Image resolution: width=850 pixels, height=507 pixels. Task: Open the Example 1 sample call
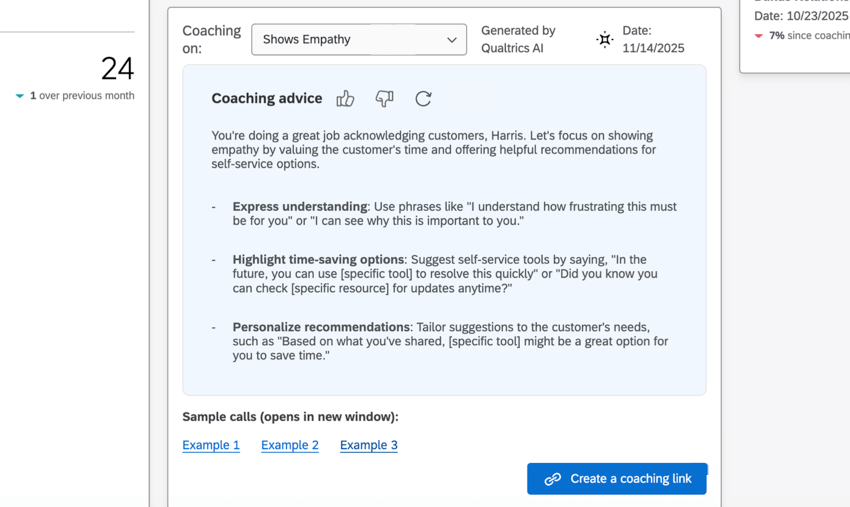point(211,445)
